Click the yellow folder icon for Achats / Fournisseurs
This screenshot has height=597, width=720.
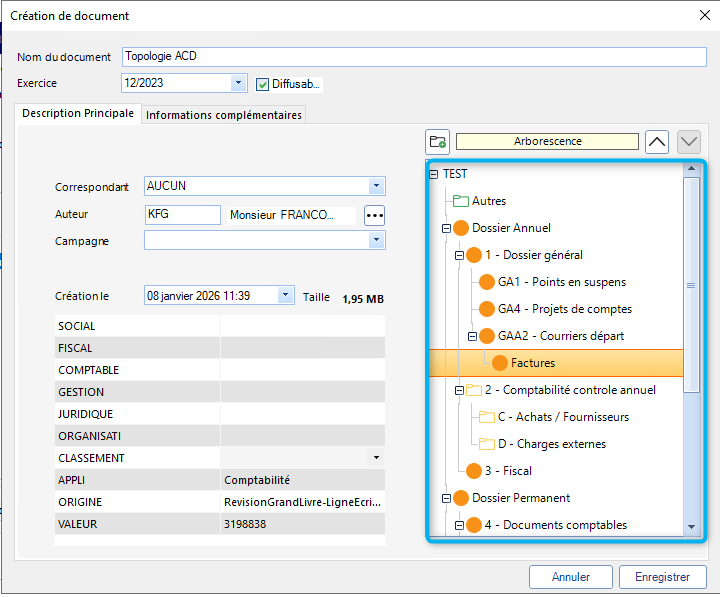coord(487,417)
